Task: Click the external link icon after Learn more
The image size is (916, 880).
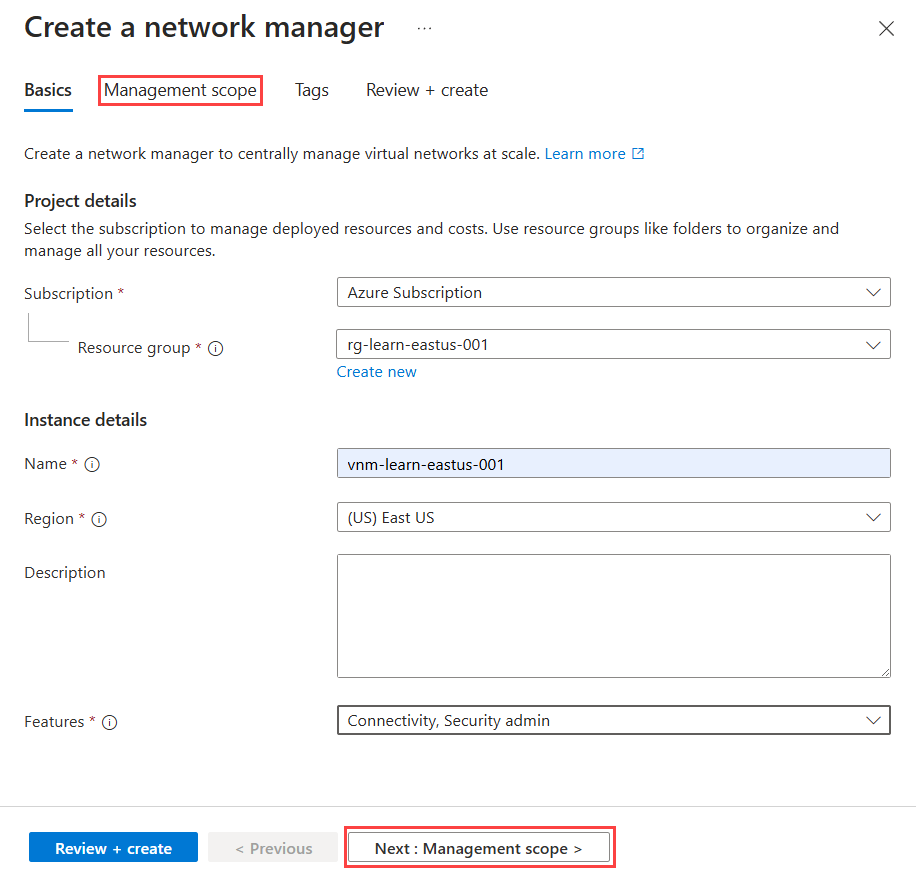Action: (x=637, y=153)
